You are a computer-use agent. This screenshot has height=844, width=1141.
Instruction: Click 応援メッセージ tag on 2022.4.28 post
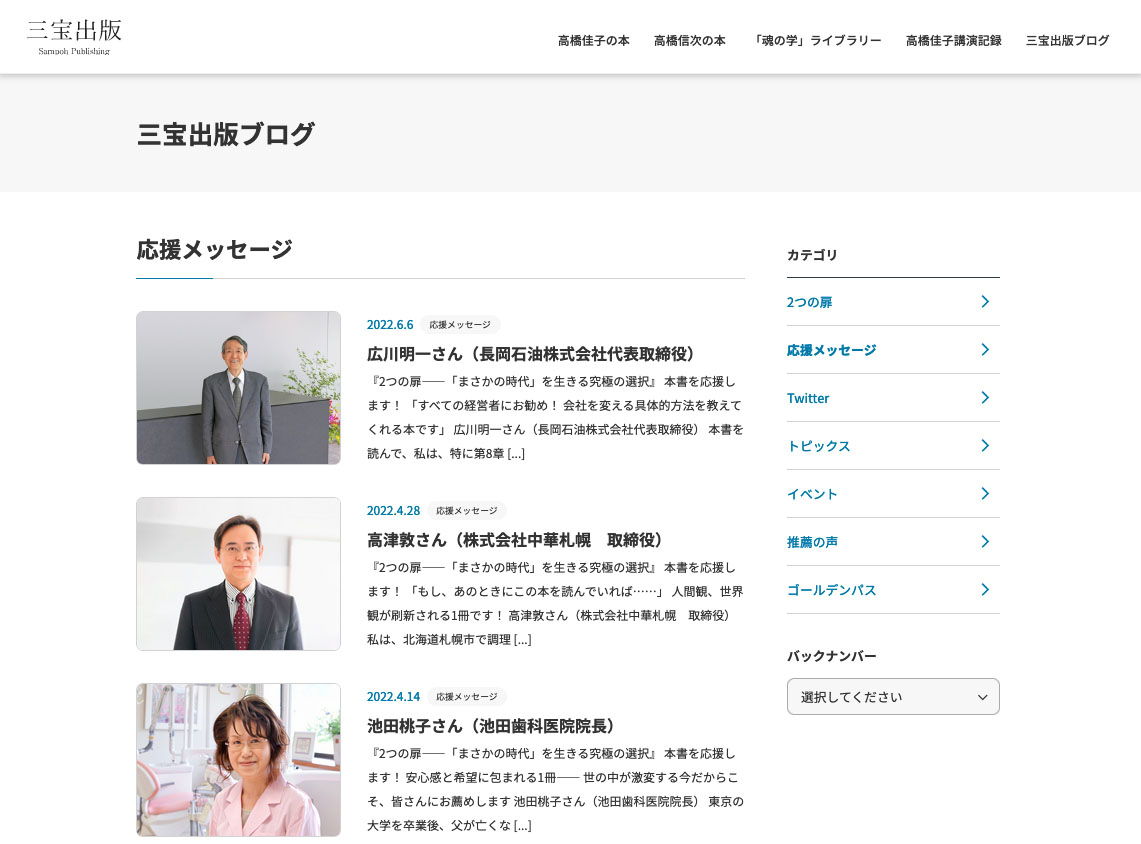466,511
